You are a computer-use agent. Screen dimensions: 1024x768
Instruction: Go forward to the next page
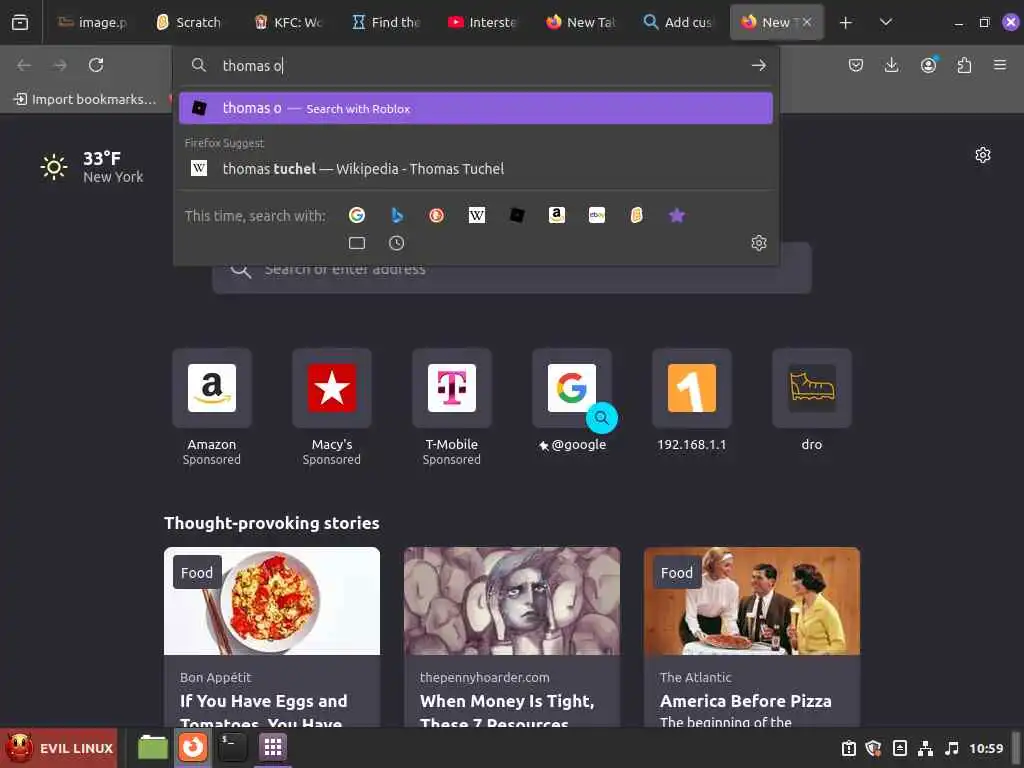tap(60, 65)
